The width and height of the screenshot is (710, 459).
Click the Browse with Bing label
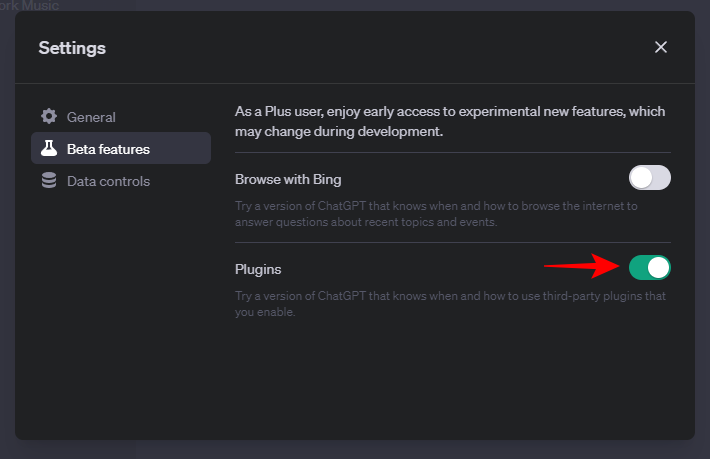point(288,180)
